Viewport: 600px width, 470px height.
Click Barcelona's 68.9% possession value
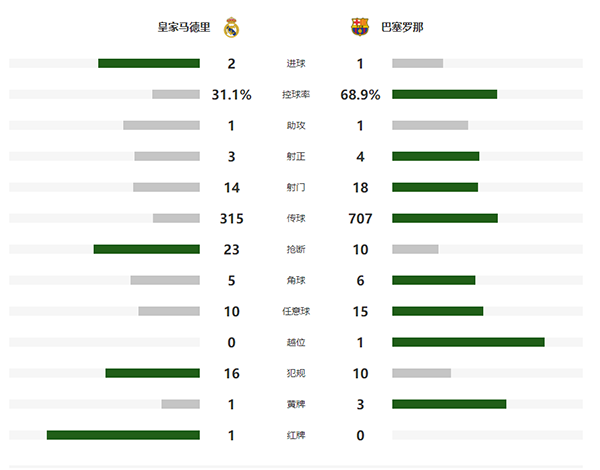(360, 95)
